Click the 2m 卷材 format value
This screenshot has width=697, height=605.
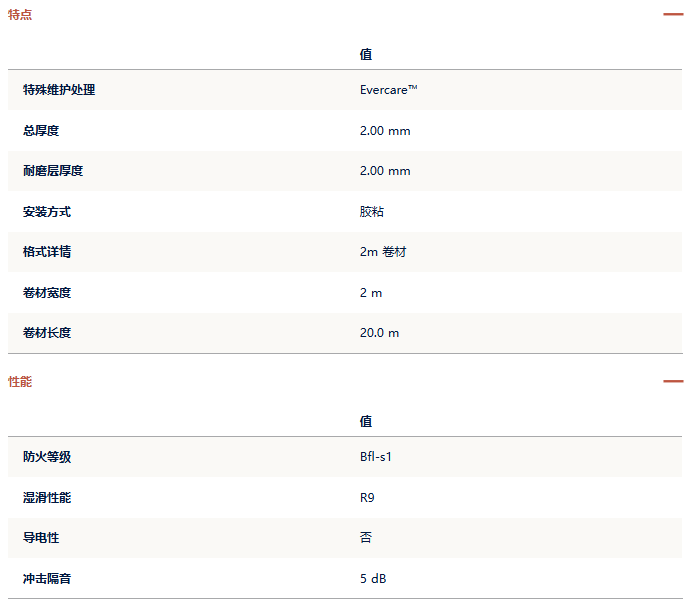[383, 252]
